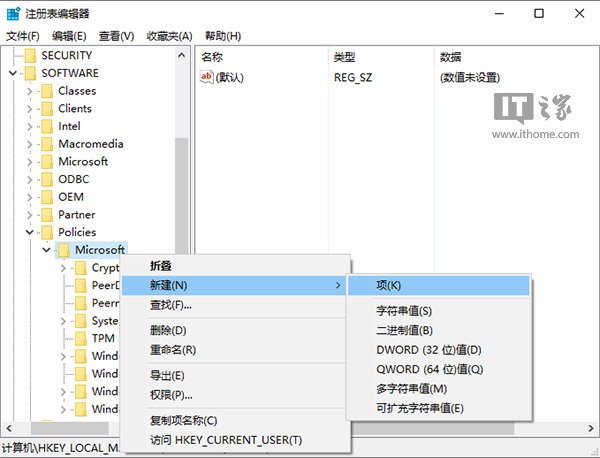The width and height of the screenshot is (600, 458).
Task: Choose 重命名(R) in the context menu
Action: click(x=236, y=350)
